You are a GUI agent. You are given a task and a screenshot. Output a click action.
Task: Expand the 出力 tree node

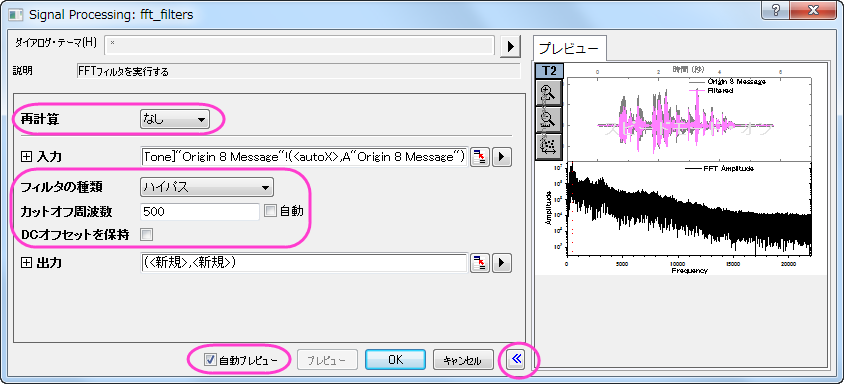pos(26,263)
